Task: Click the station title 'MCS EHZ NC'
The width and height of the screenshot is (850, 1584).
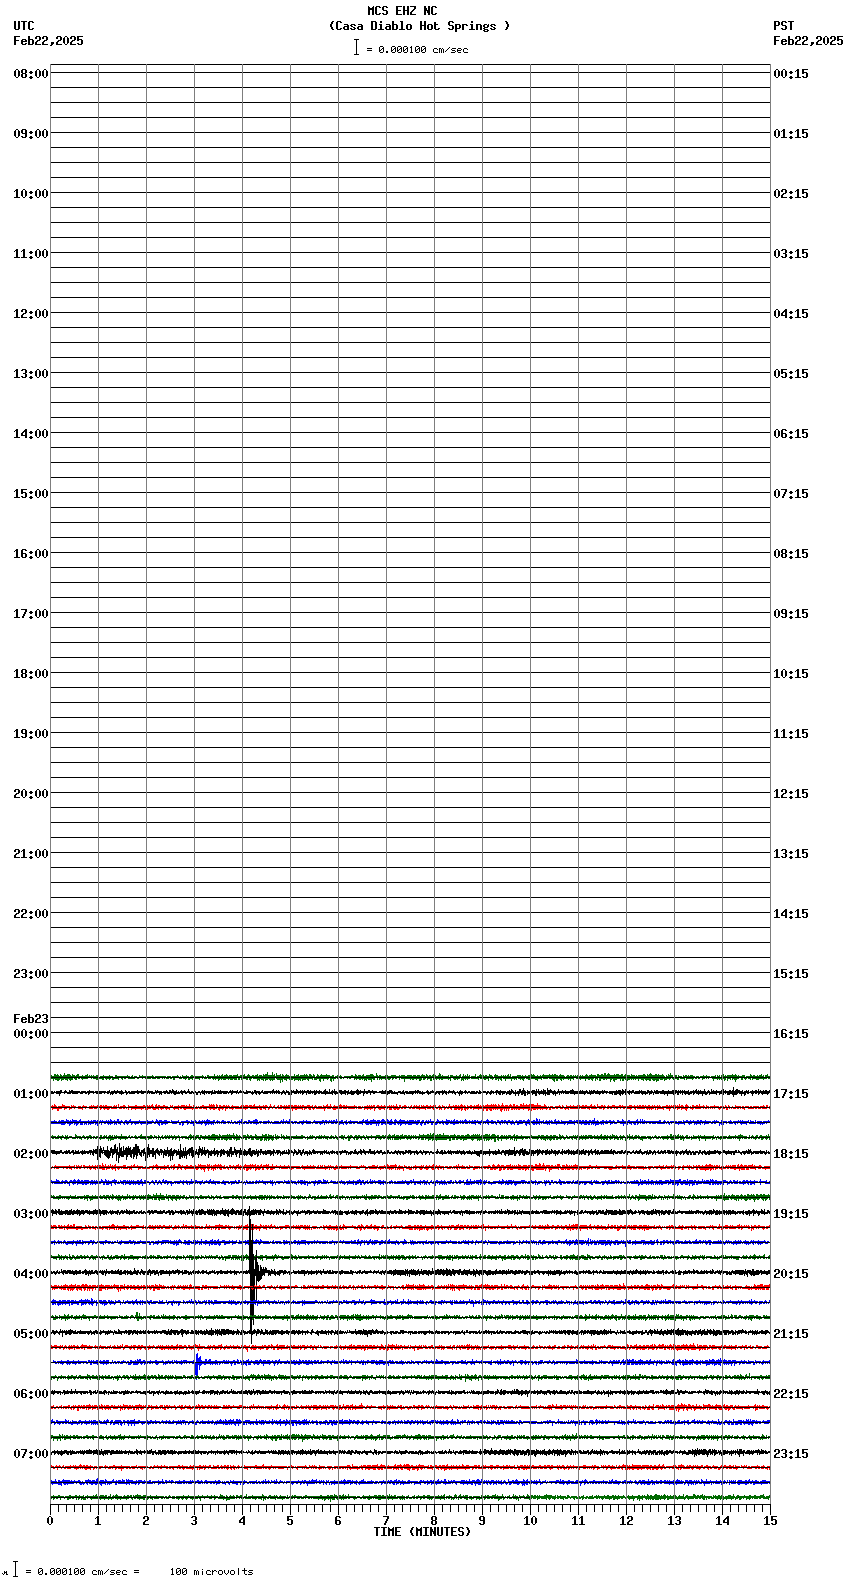Action: point(402,11)
